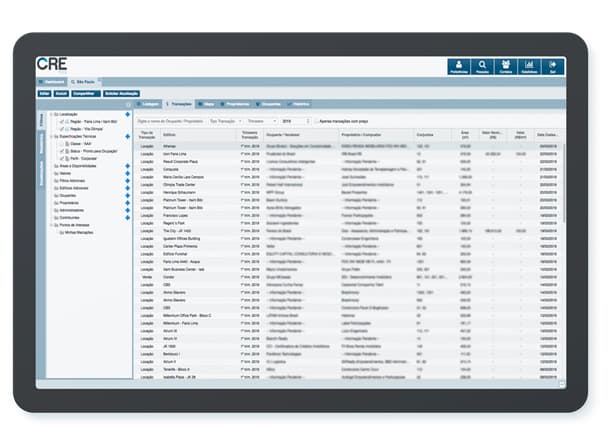Click the blue diamond beside Áreas e Disponibilidades
615x441 pixels.
(x=127, y=166)
